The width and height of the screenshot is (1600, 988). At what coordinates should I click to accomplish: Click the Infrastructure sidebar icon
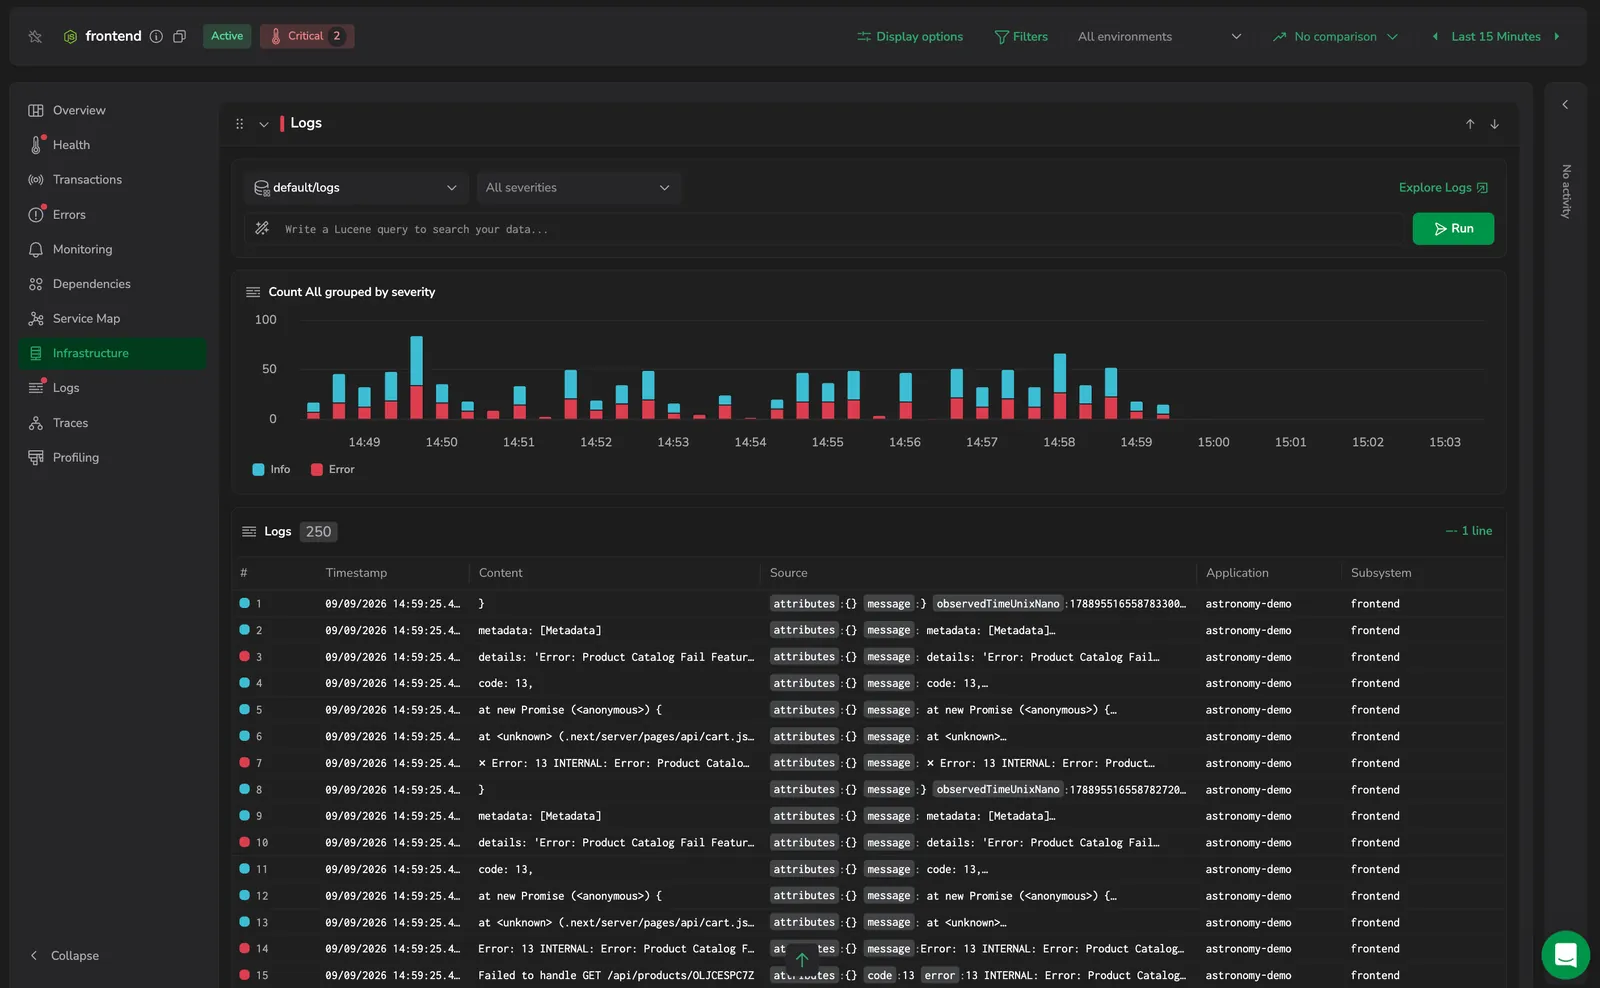coord(36,353)
